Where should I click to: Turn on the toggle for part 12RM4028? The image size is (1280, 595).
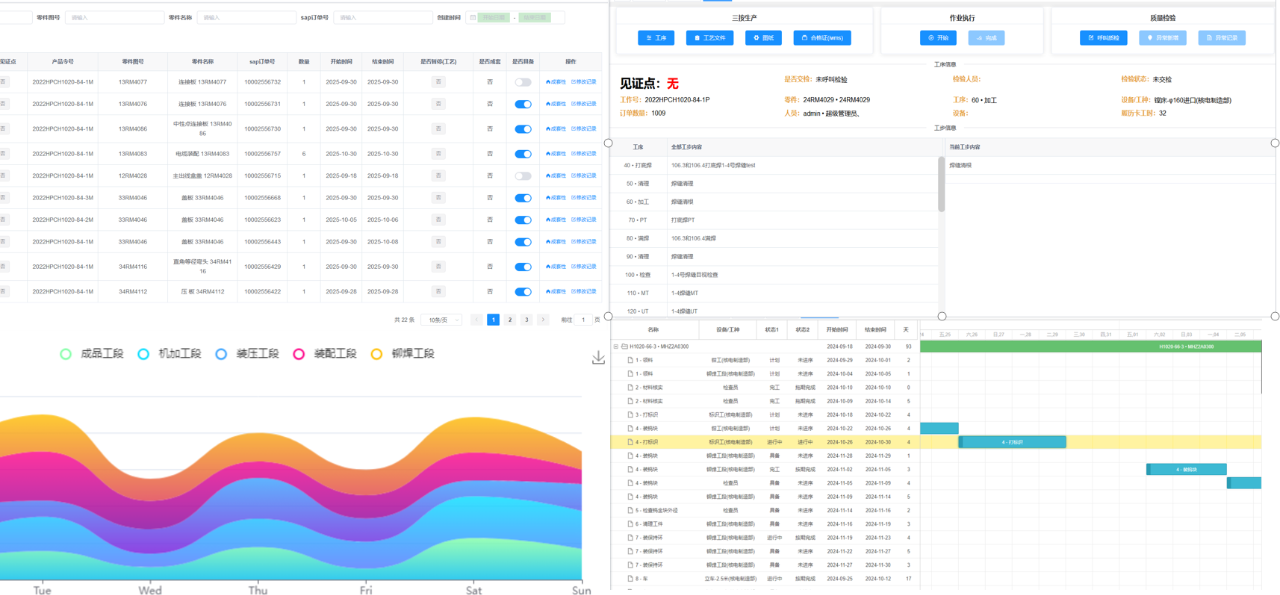pyautogui.click(x=522, y=176)
